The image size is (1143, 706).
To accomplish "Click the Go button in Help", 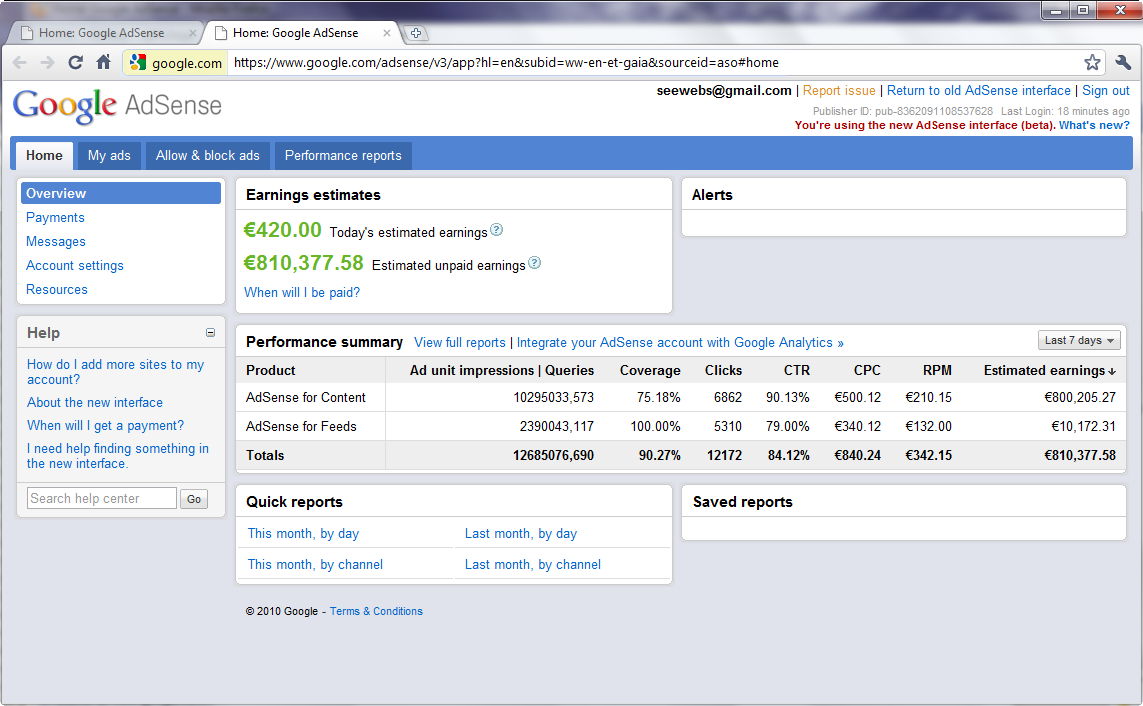I will (x=194, y=499).
